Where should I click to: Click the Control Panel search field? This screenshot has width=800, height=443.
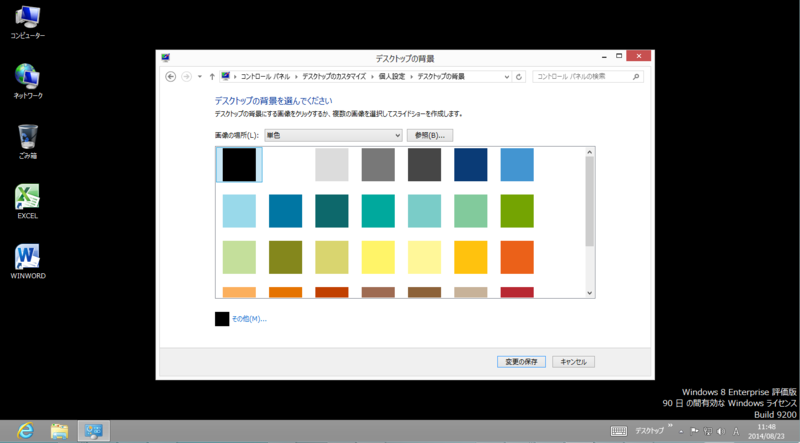[588, 77]
